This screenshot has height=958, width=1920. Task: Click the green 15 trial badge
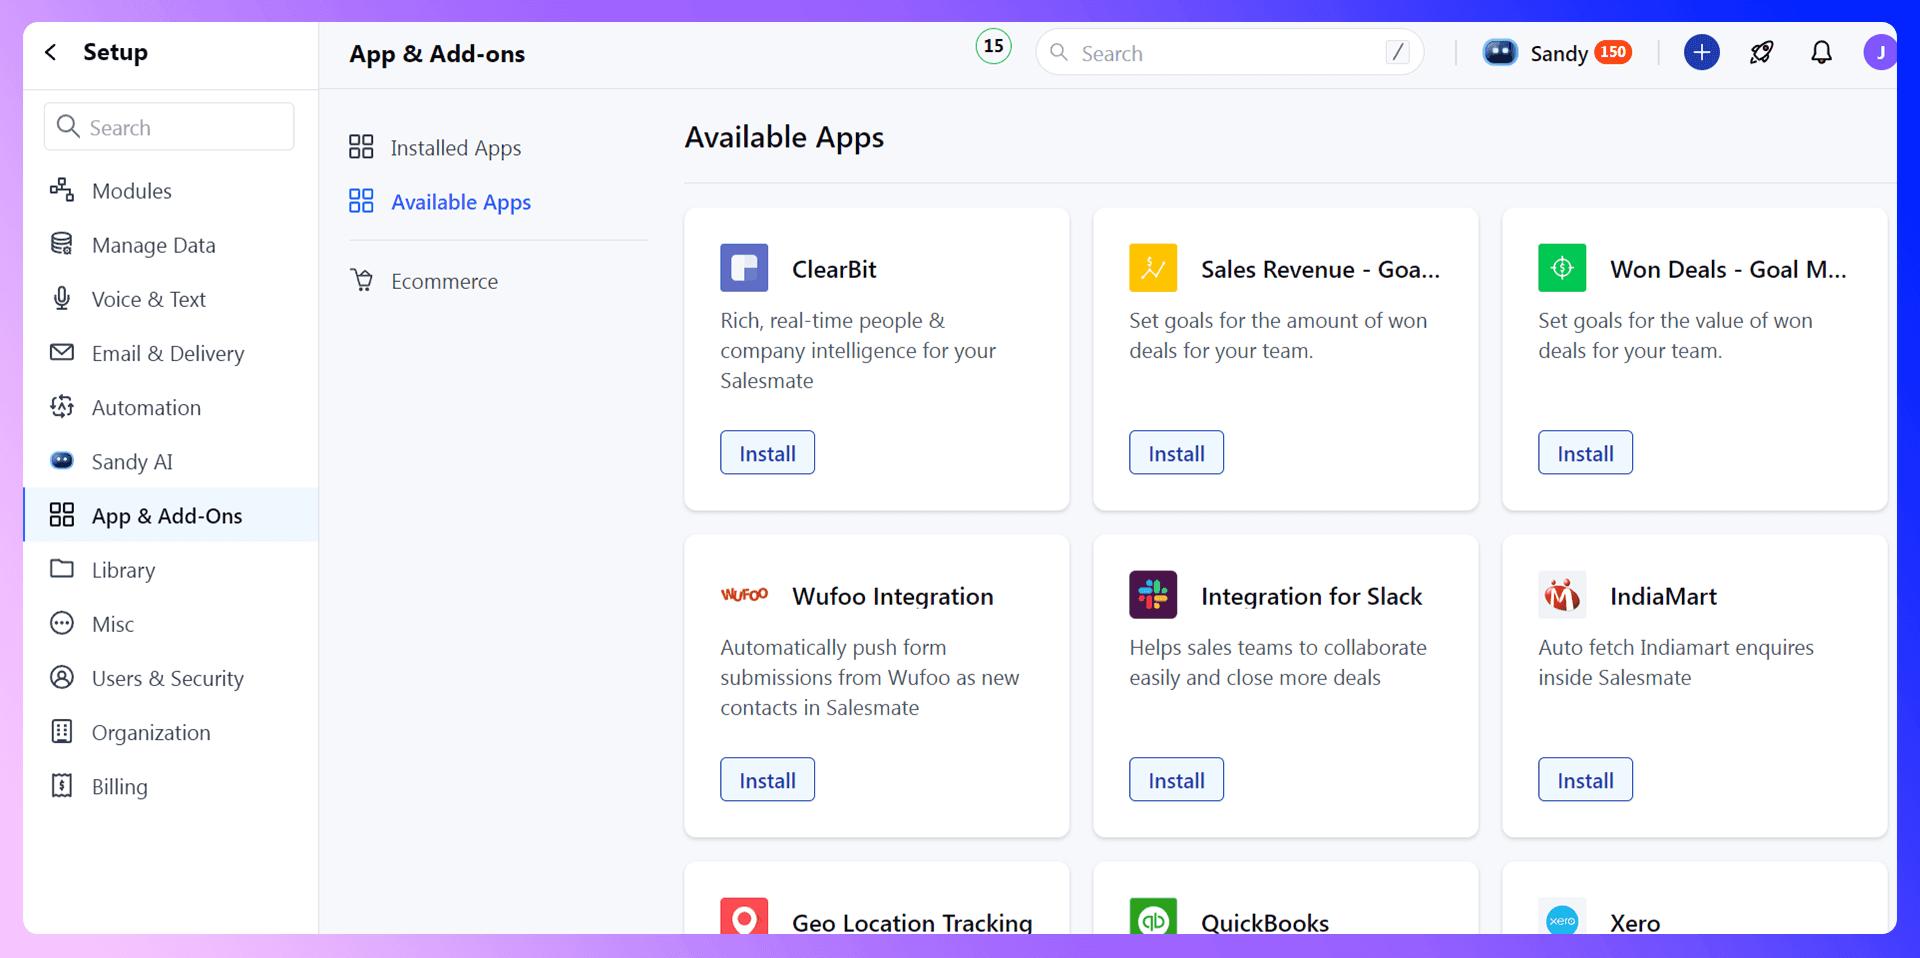tap(993, 46)
